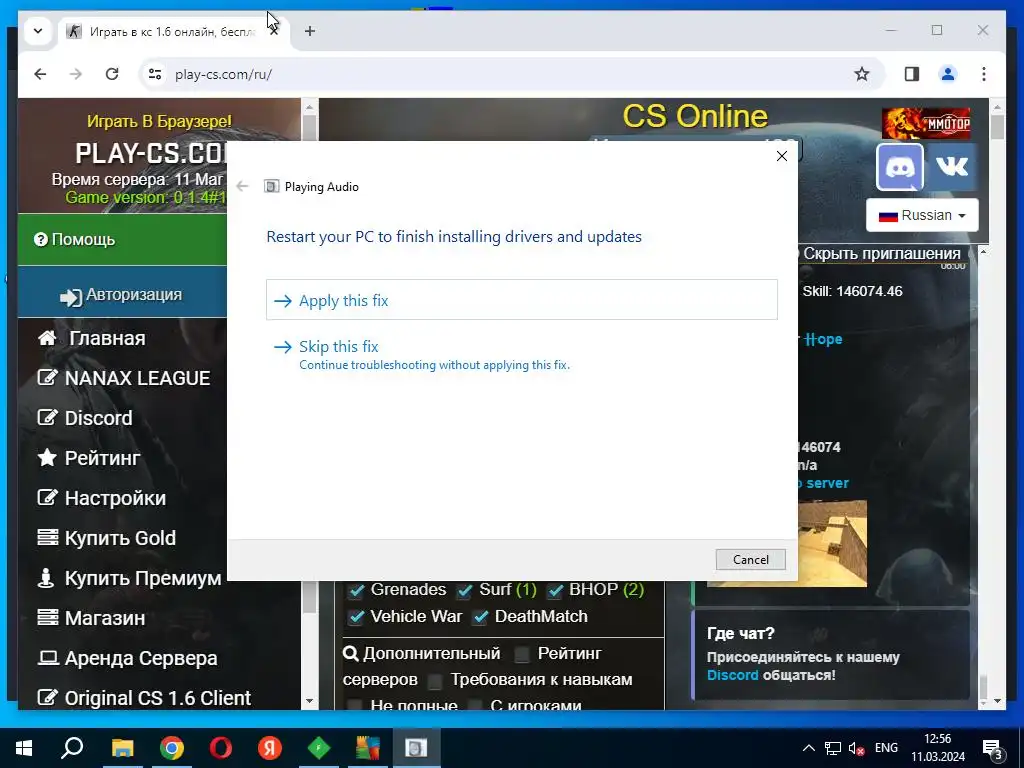Bookmark this page with star icon
Viewport: 1024px width, 768px height.
pos(862,74)
